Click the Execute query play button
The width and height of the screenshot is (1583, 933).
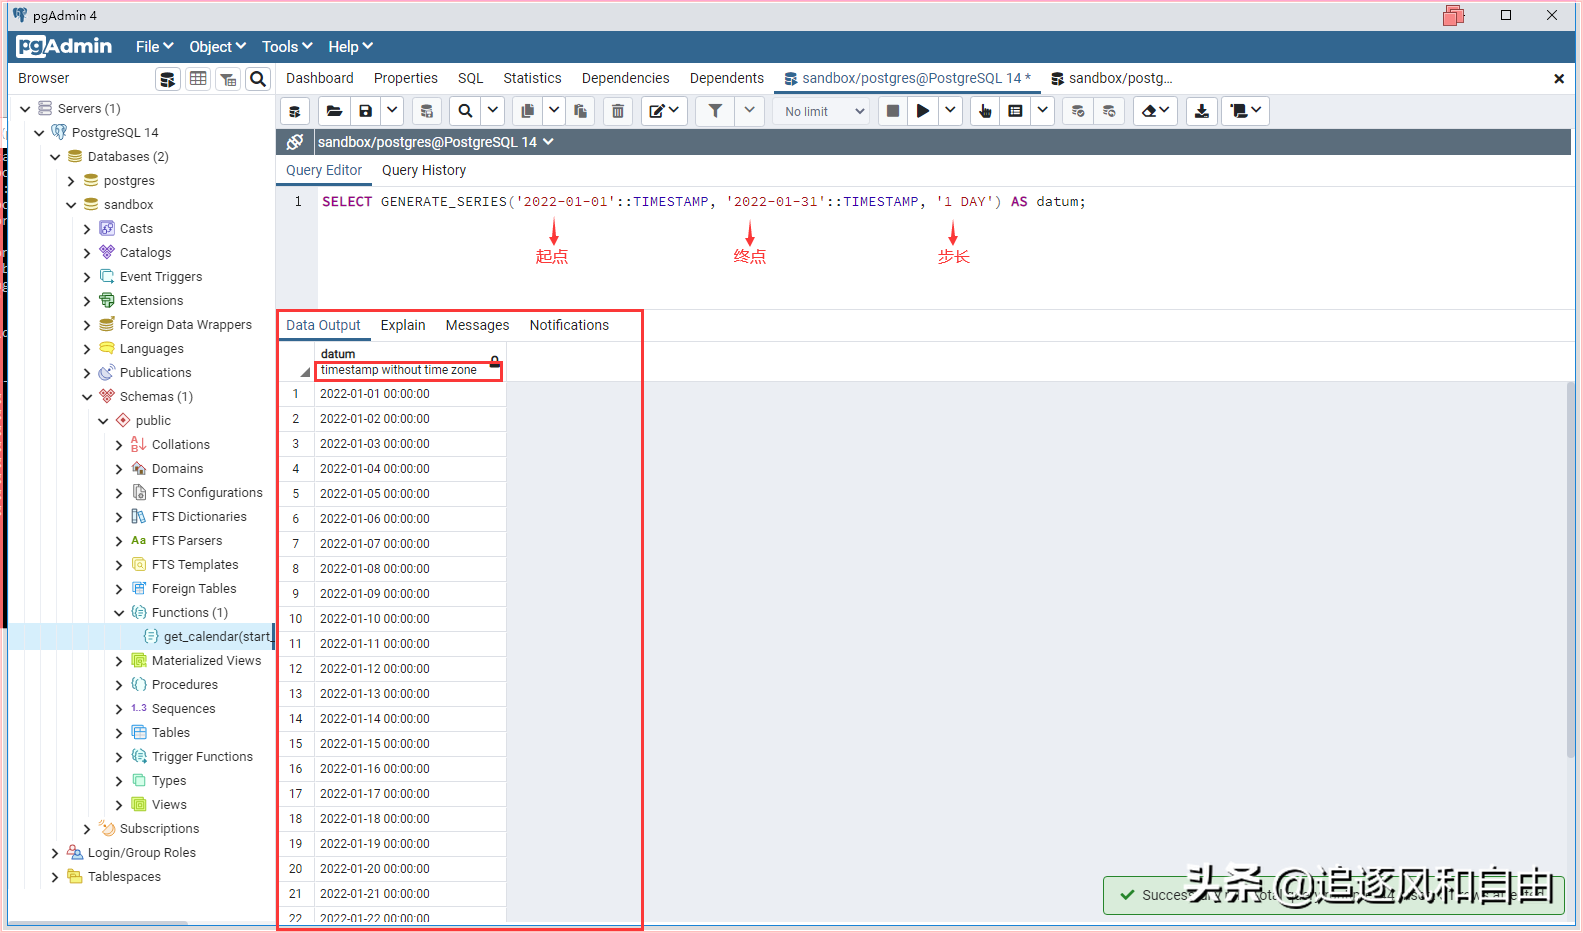tap(923, 111)
